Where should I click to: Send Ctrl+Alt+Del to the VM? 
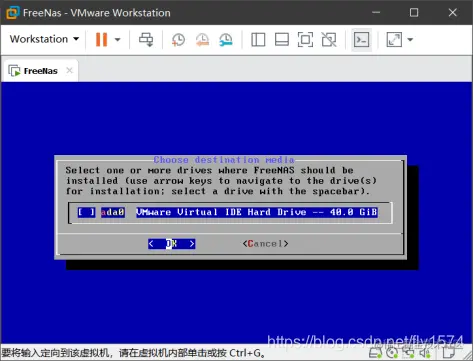coord(146,40)
